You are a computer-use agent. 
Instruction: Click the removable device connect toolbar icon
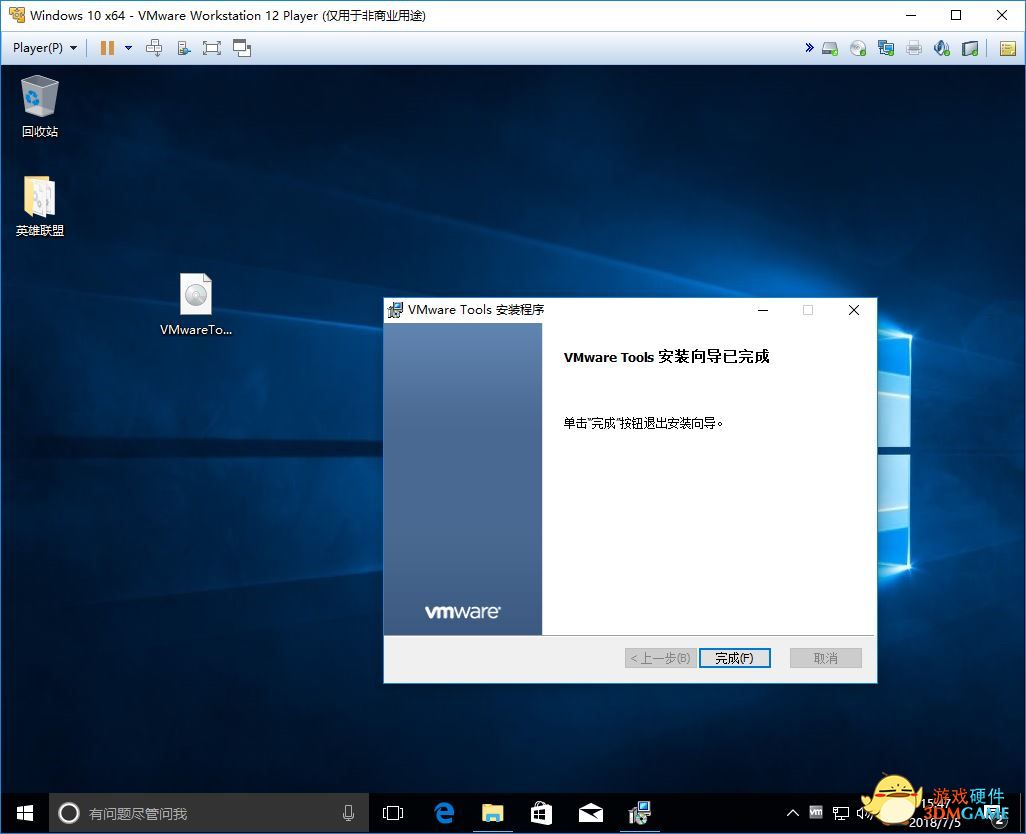[184, 48]
